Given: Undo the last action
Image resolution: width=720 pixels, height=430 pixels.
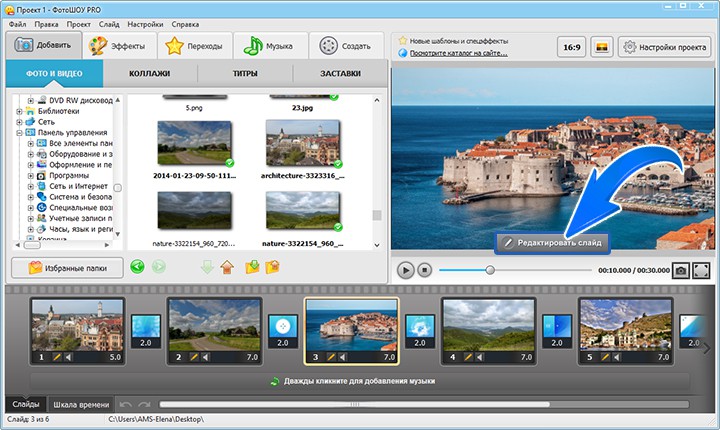Looking at the screenshot, I should [x=125, y=404].
